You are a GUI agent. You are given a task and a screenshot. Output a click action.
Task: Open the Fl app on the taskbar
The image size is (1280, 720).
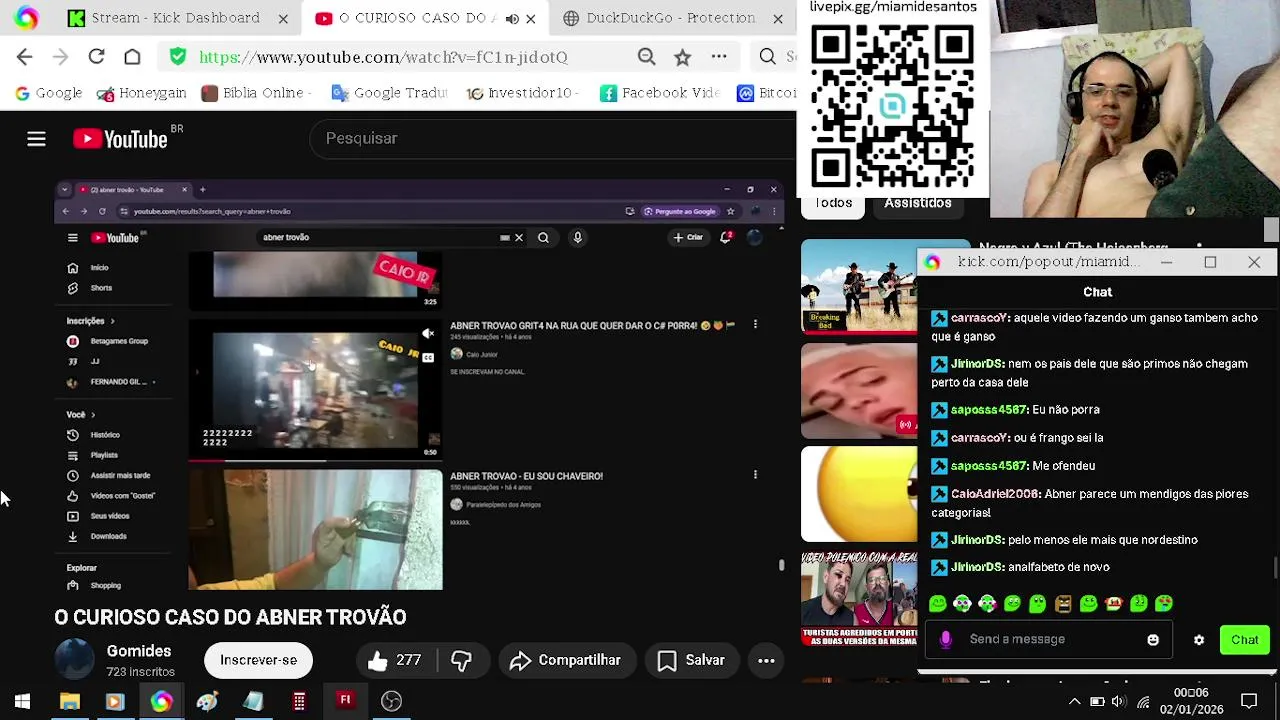345,701
